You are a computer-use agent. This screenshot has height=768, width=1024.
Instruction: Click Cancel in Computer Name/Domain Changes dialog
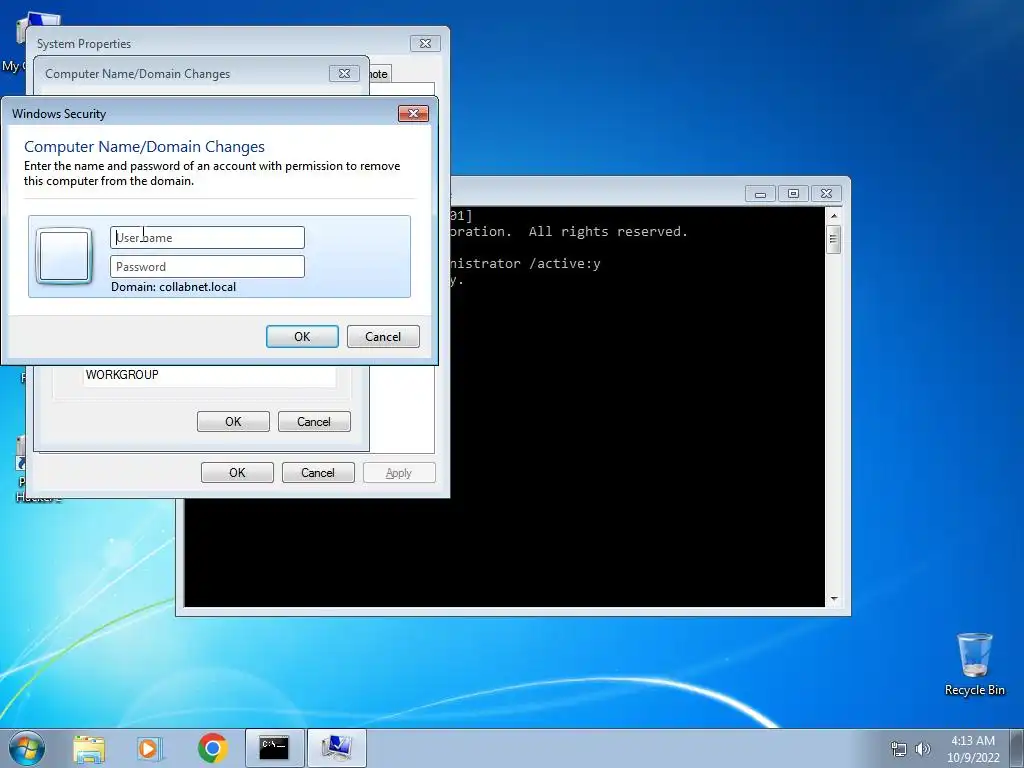(x=314, y=421)
